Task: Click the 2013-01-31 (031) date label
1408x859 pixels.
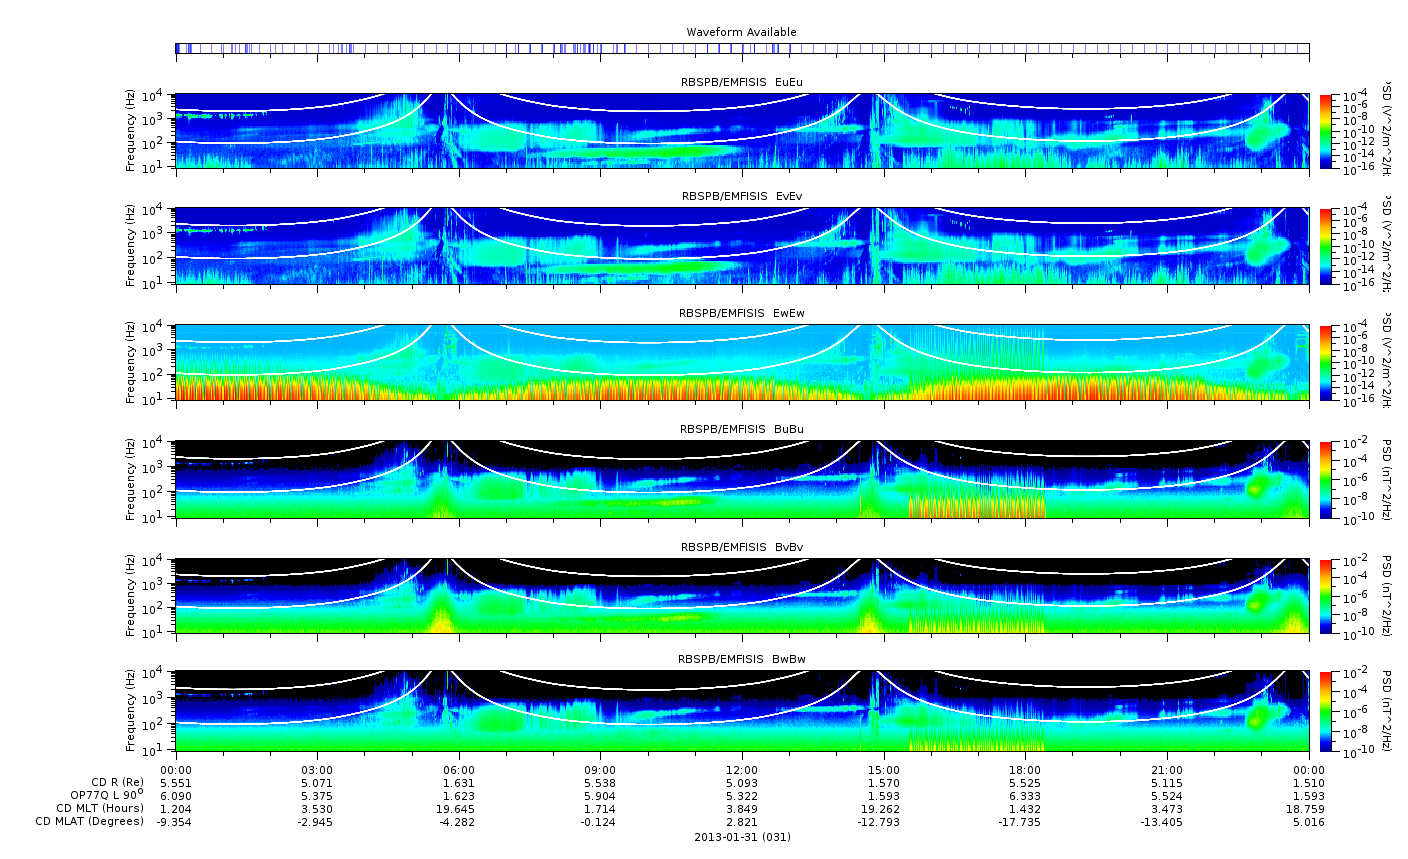Action: [742, 836]
